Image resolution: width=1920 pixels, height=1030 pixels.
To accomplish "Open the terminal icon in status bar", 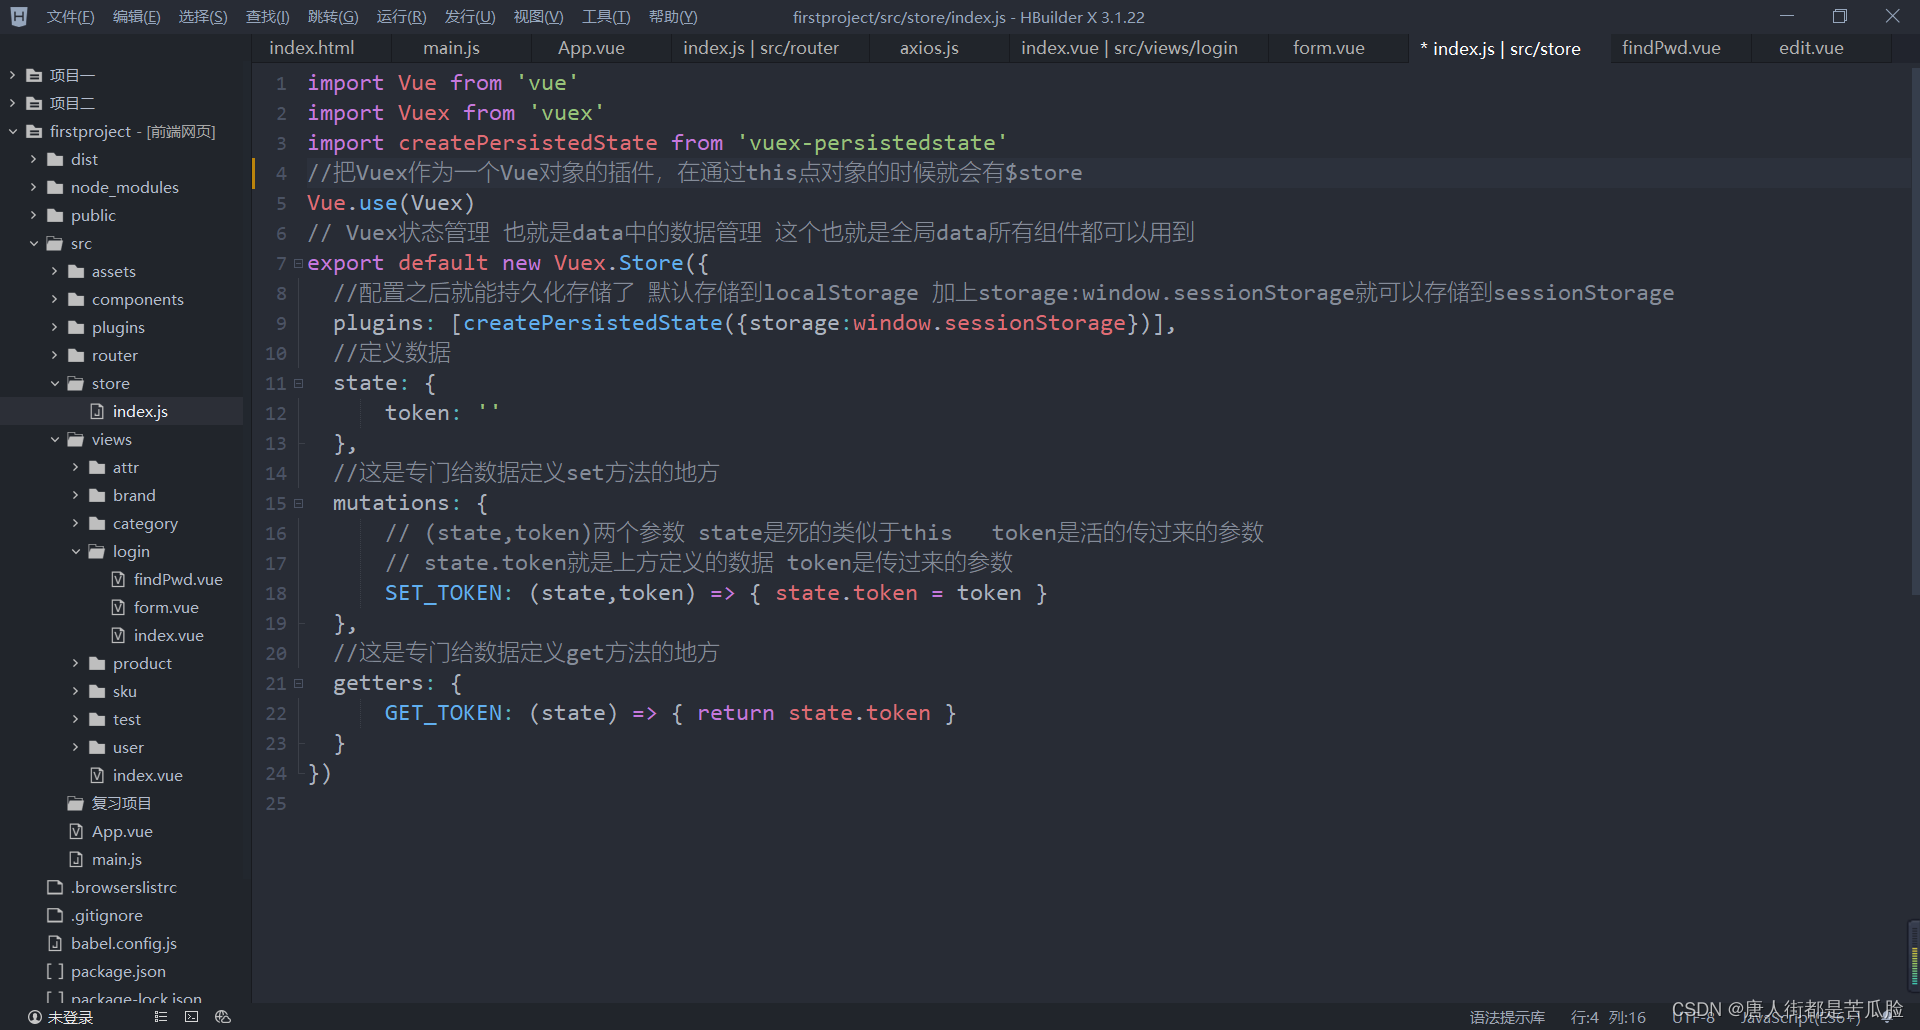I will click(x=192, y=1017).
